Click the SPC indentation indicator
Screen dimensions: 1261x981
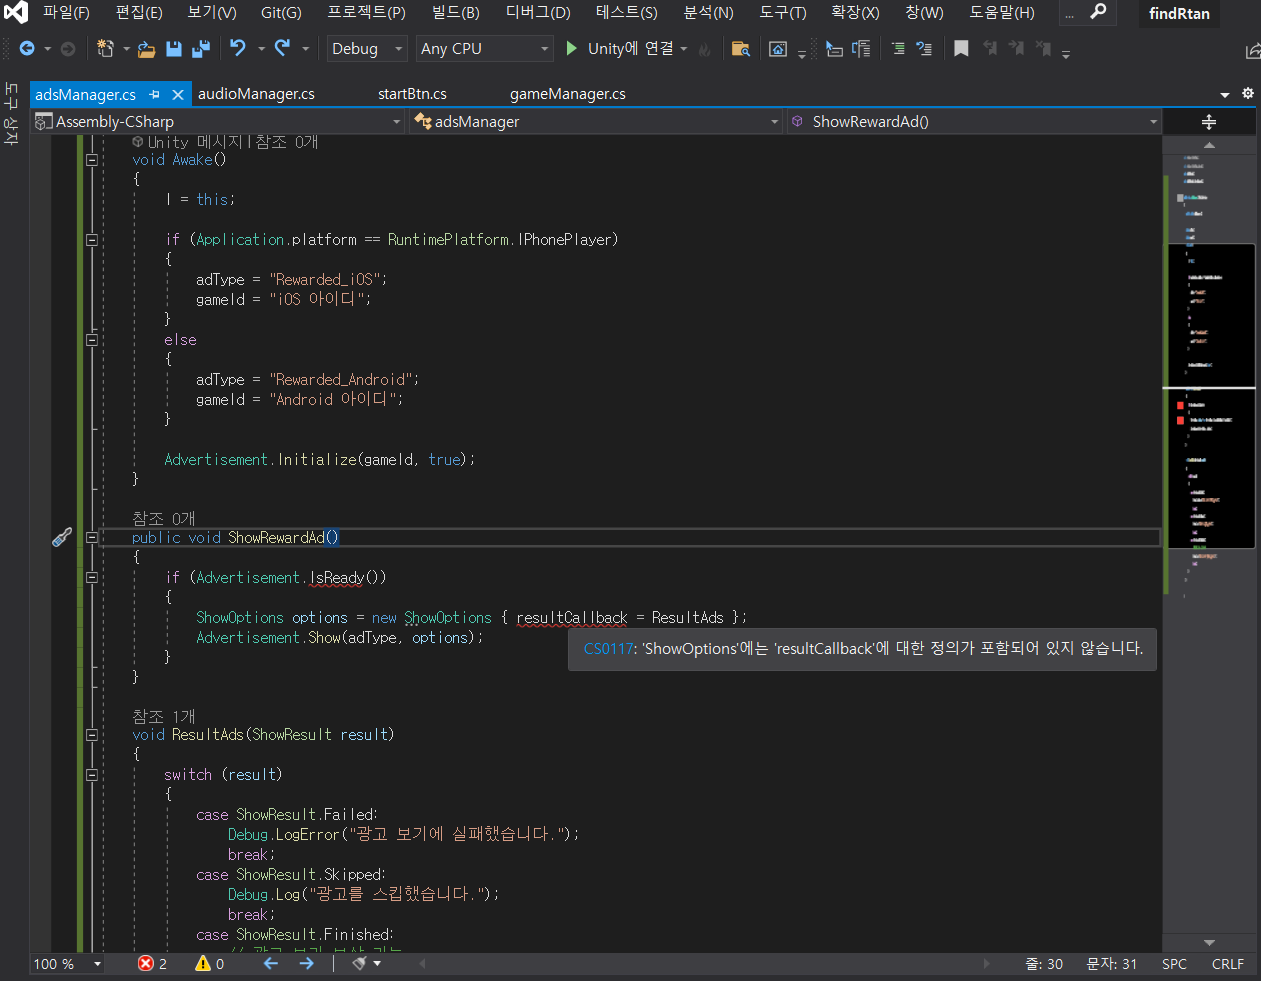coord(1174,964)
